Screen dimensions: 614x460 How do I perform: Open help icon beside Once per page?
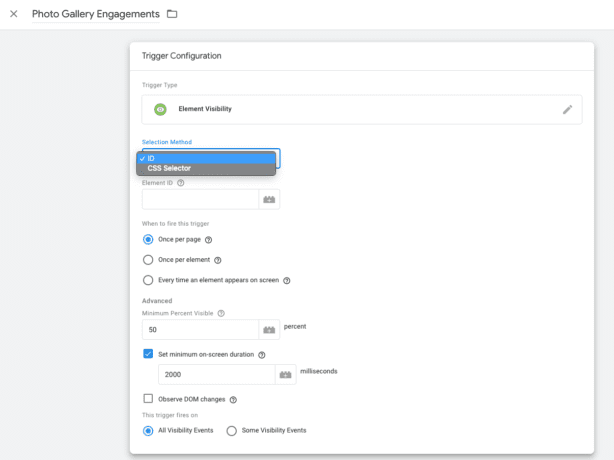(x=209, y=240)
